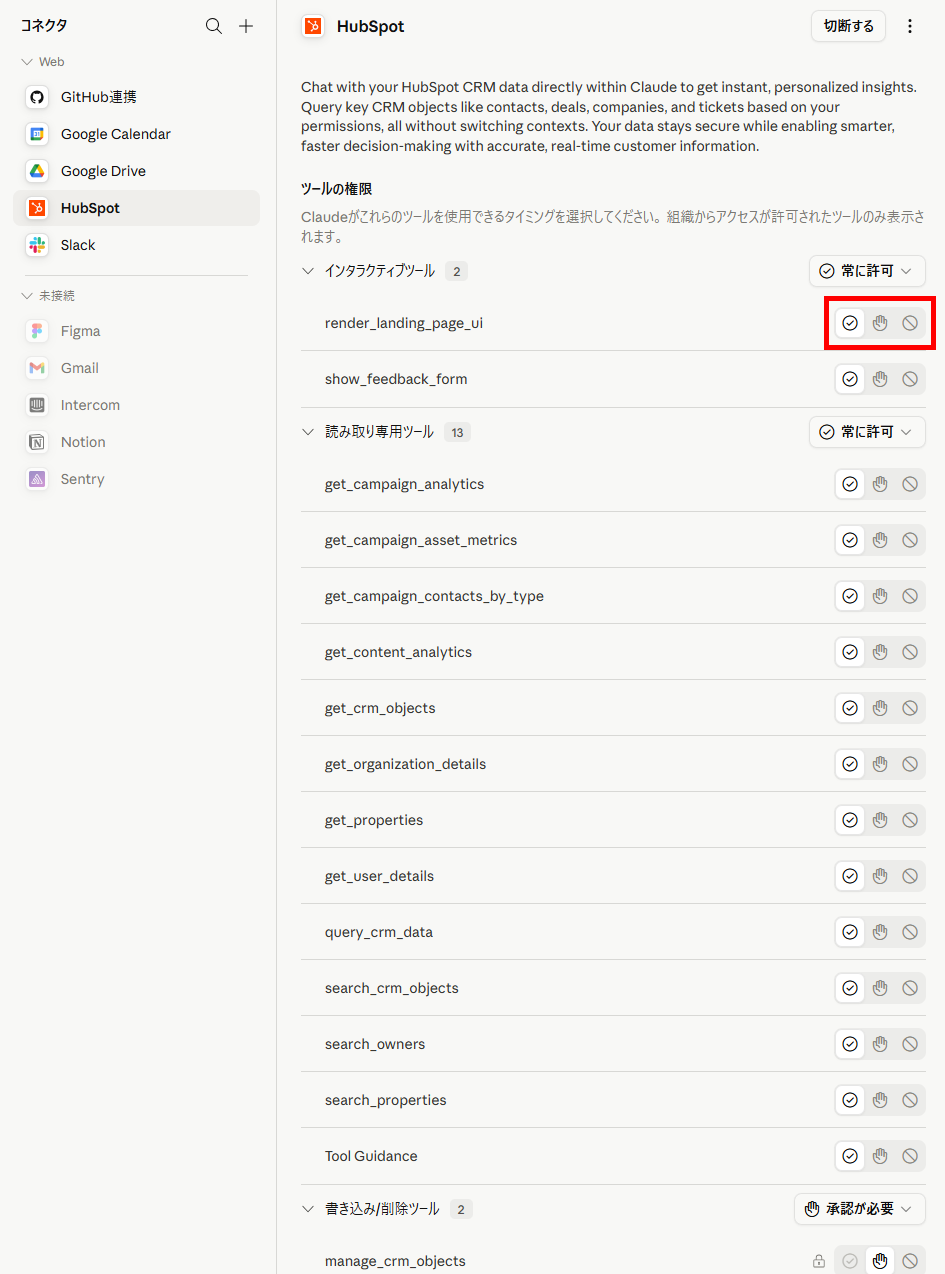
Task: Collapse the Web connectors section
Action: coord(27,62)
